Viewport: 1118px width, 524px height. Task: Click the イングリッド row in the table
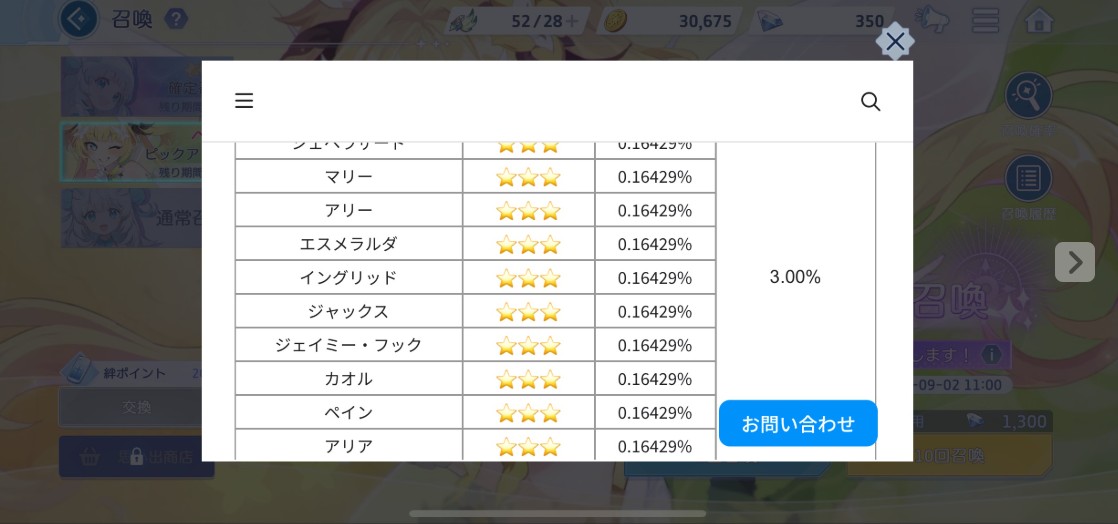[348, 277]
